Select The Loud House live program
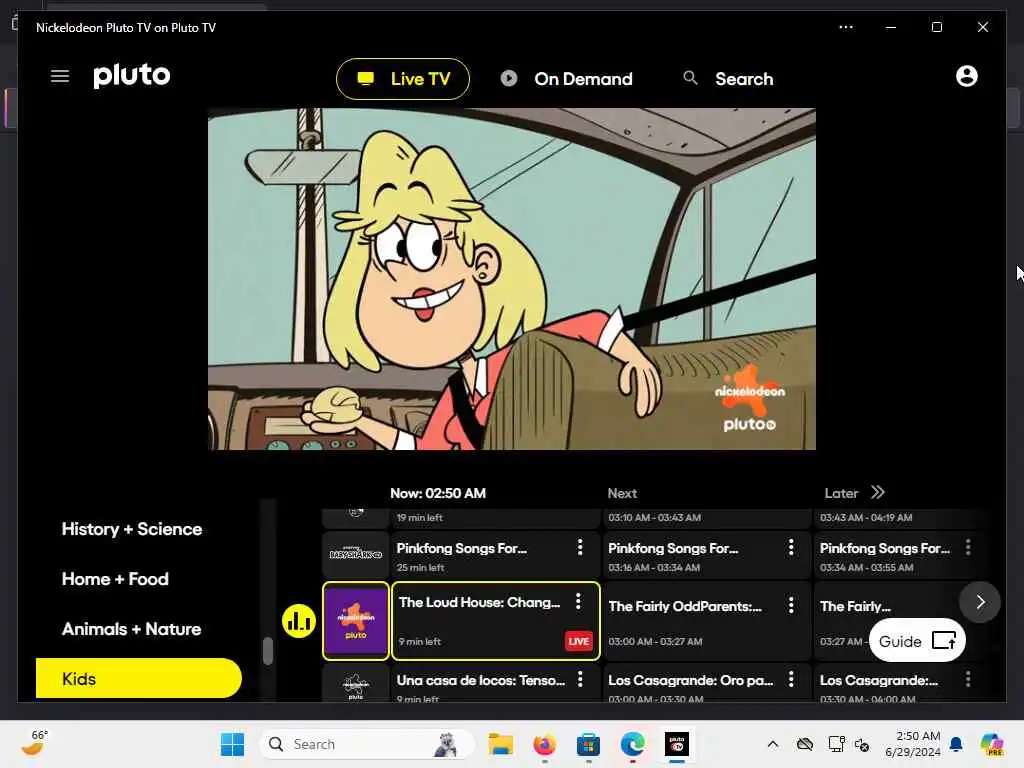Viewport: 1024px width, 768px height. [496, 621]
